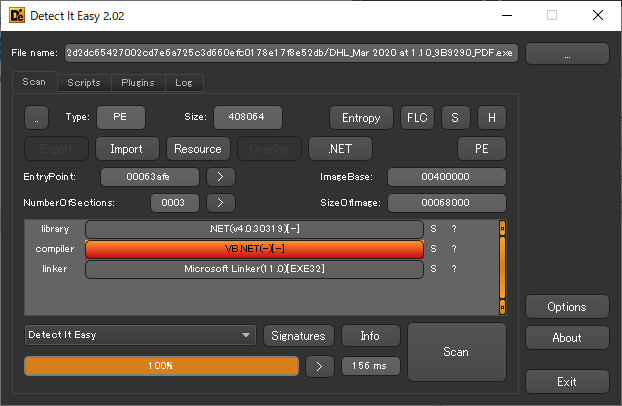
Task: Switch to the Scan tab
Action: (35, 82)
